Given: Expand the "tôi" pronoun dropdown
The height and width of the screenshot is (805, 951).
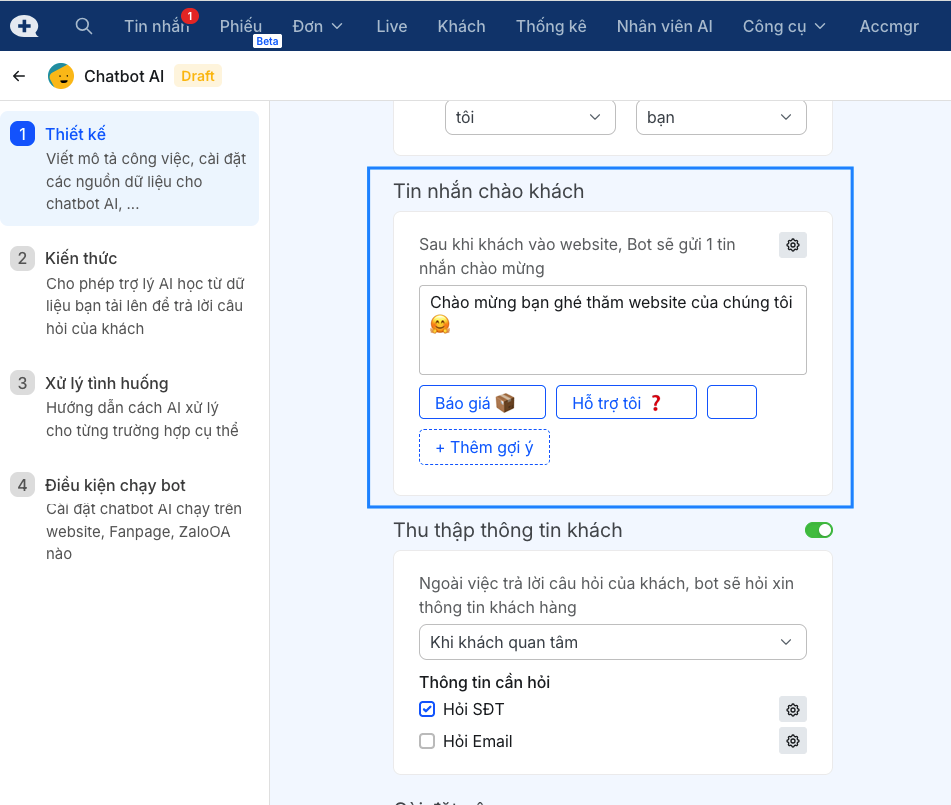Looking at the screenshot, I should [529, 117].
